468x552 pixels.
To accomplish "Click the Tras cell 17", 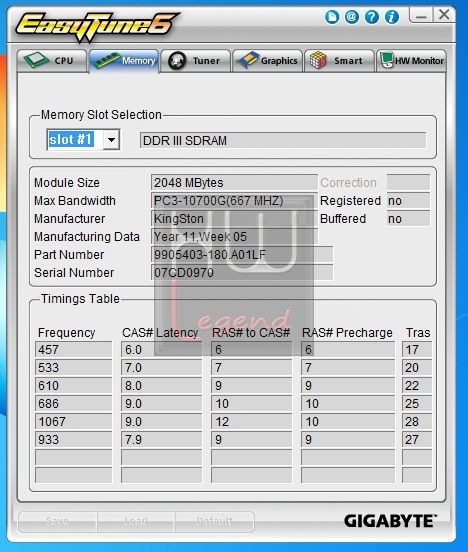I will (417, 350).
